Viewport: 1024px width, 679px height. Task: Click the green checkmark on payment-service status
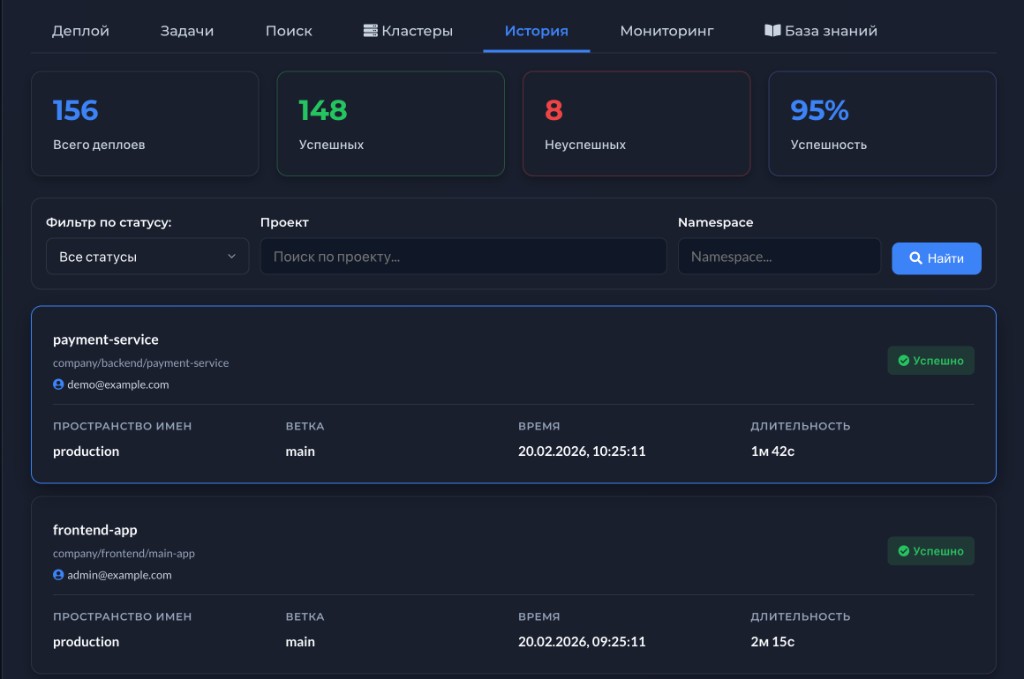[x=903, y=361]
